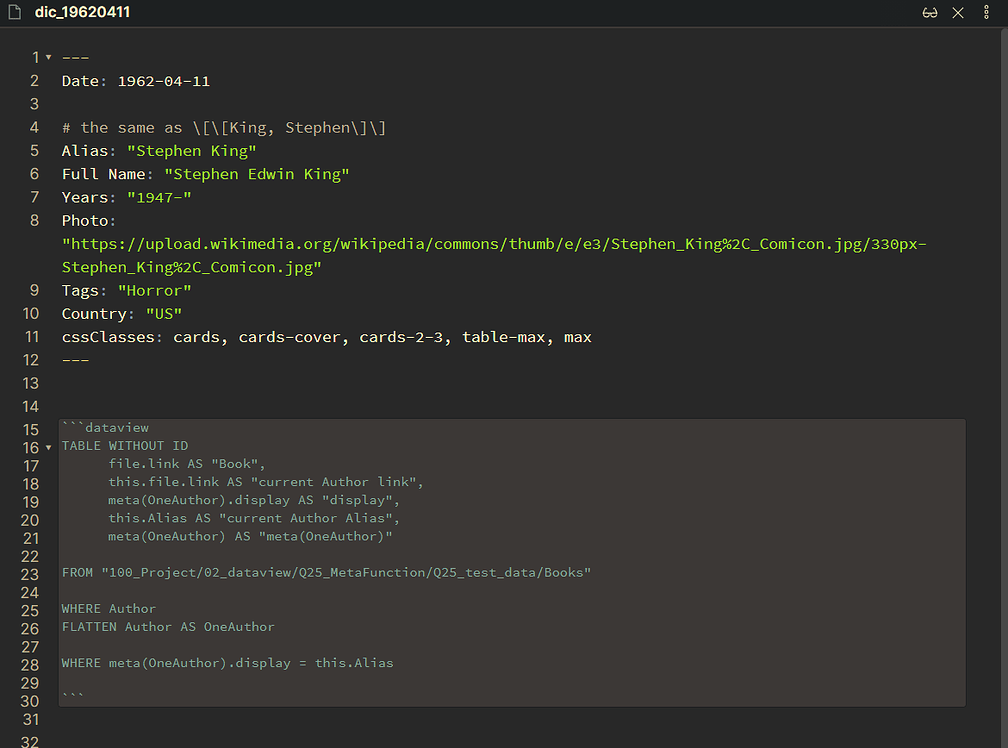Viewport: 1008px width, 748px height.
Task: Collapse the frontmatter using the fold arrow
Action: click(47, 57)
